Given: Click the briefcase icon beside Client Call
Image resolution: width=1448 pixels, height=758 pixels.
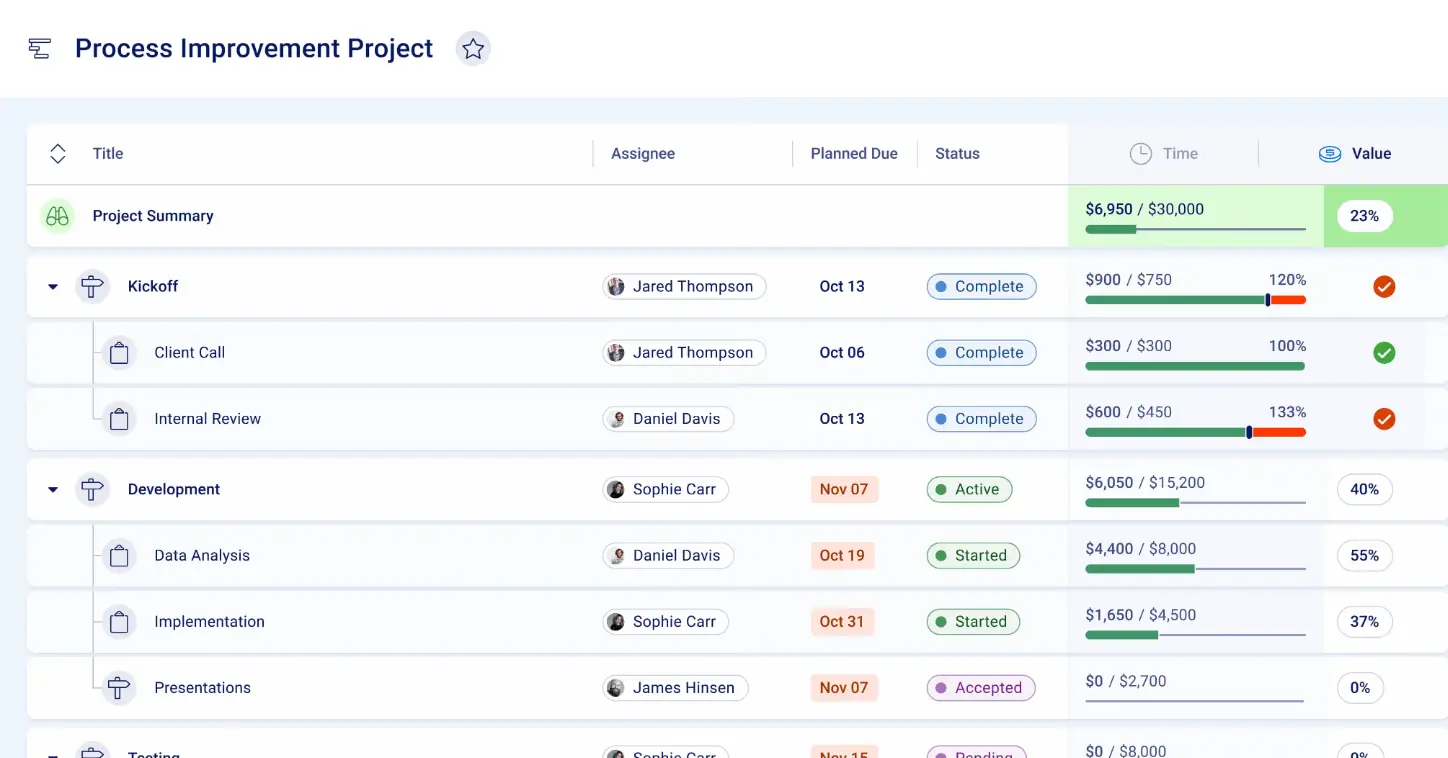Looking at the screenshot, I should point(119,352).
